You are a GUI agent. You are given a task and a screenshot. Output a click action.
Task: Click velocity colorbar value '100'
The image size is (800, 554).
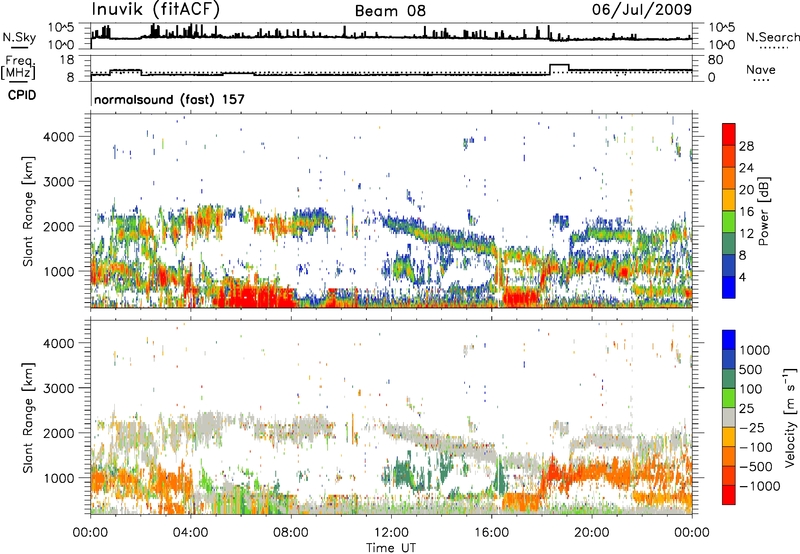[x=751, y=389]
